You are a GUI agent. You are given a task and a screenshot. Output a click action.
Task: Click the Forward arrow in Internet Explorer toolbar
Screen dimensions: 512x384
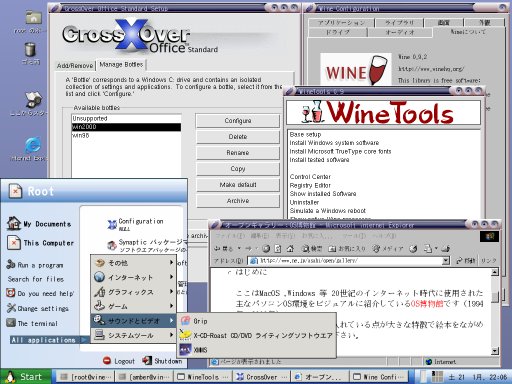point(248,248)
